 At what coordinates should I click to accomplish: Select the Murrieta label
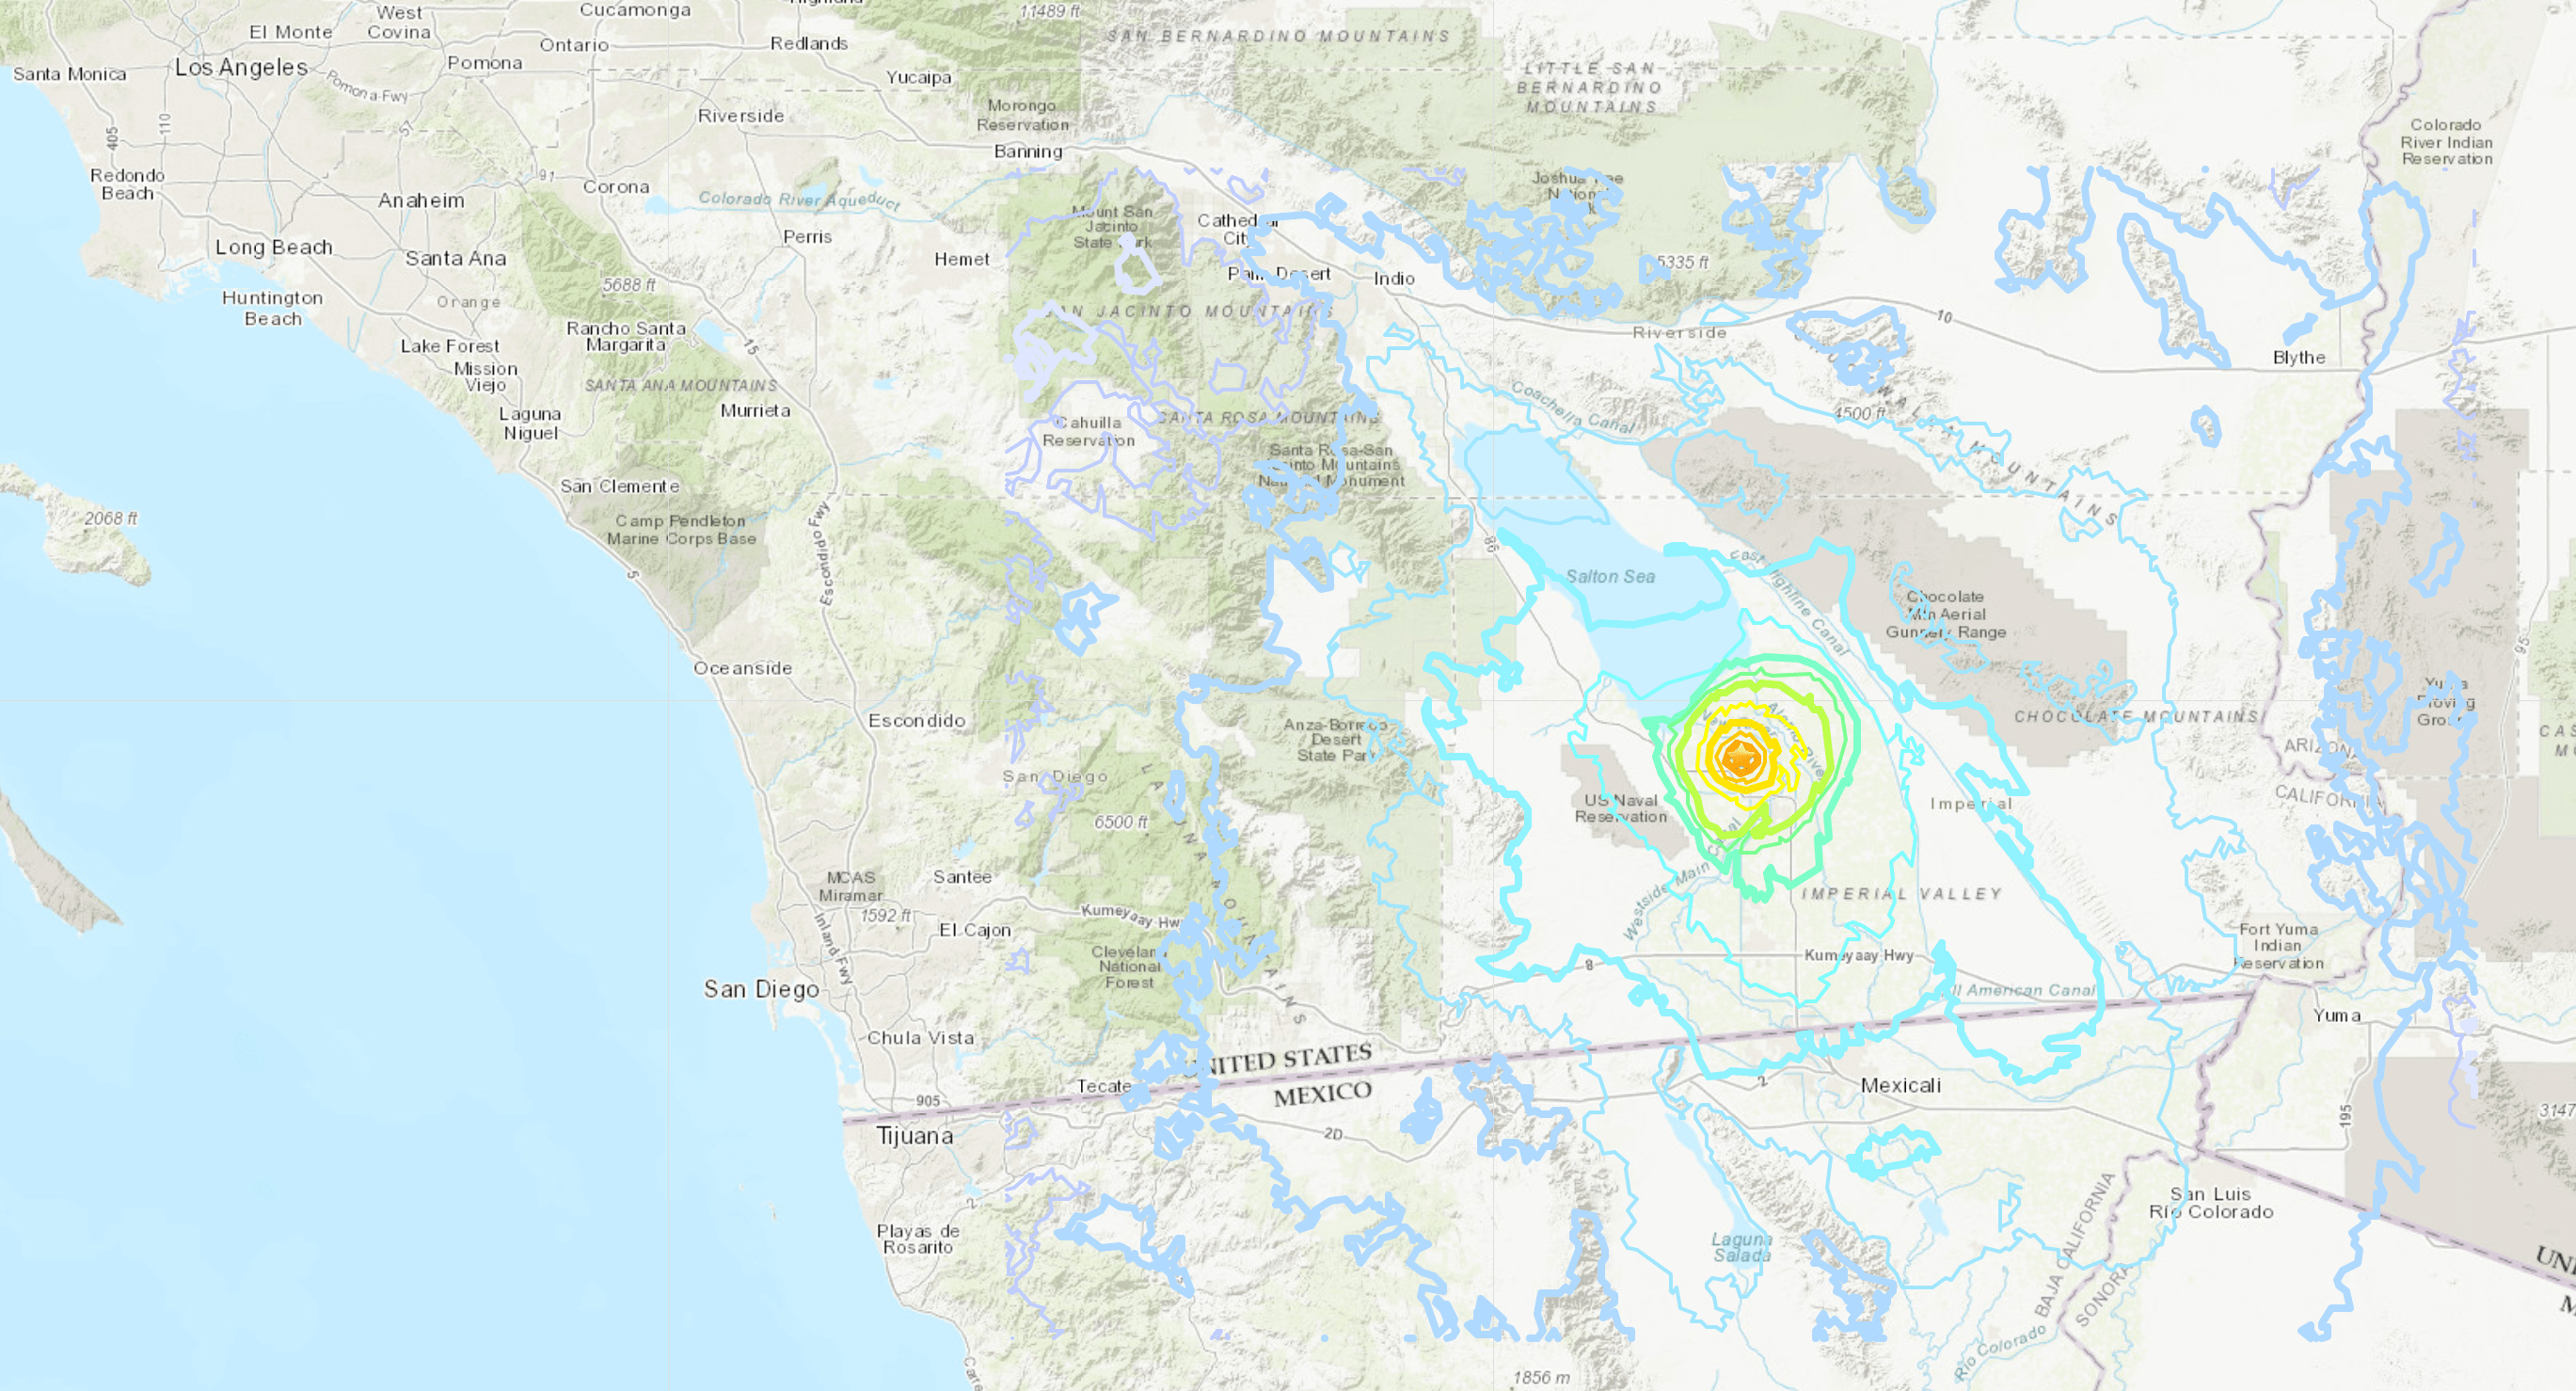(x=755, y=410)
